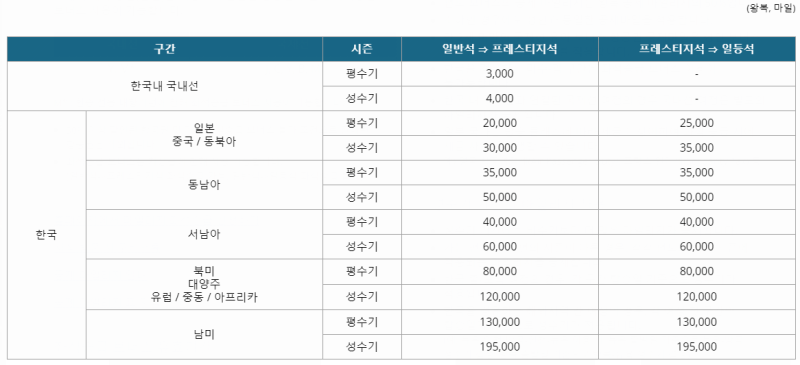Click the 20,000 mileage value
This screenshot has width=800, height=365.
(x=499, y=123)
